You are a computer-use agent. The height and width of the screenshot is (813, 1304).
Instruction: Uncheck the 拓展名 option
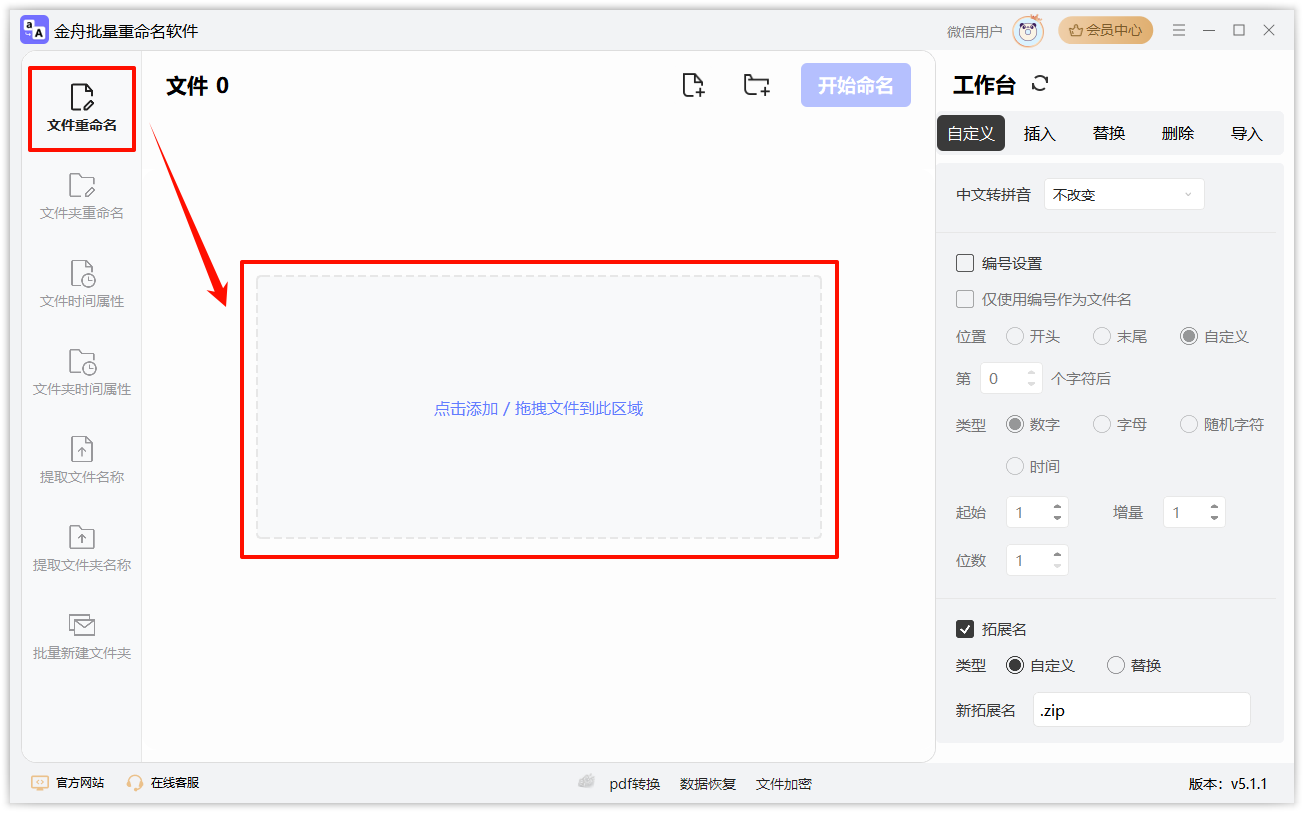pos(965,629)
